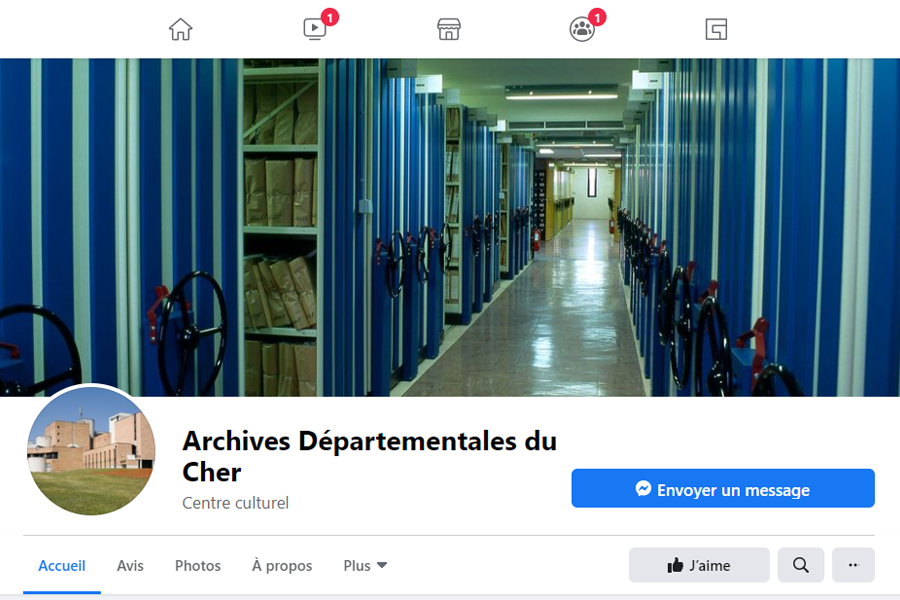Click the Groups notification badge
The width and height of the screenshot is (900, 600).
coord(598,17)
